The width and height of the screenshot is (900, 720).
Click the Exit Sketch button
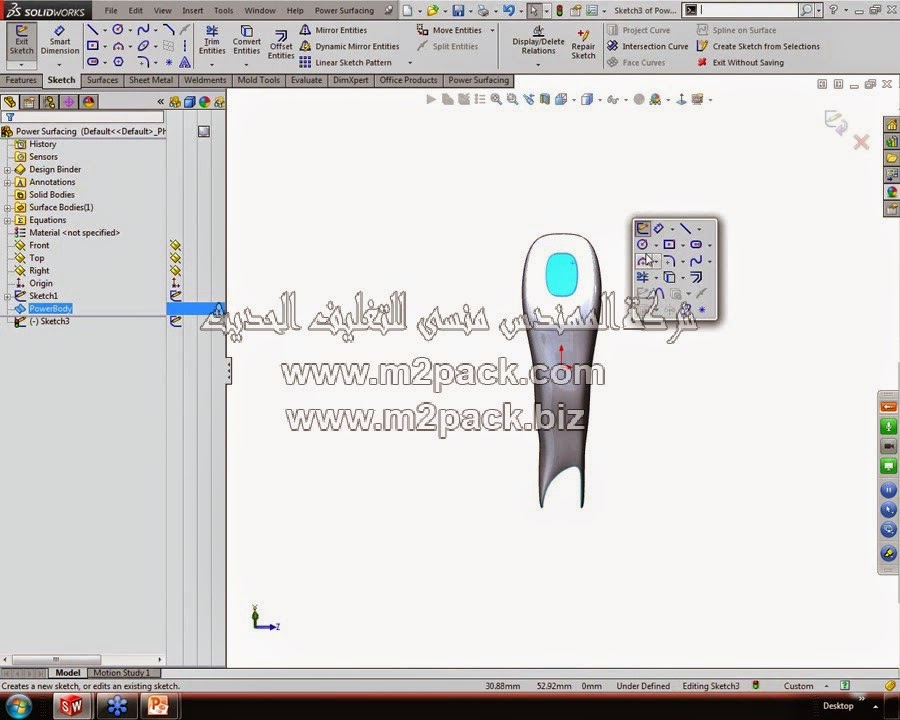[x=21, y=40]
